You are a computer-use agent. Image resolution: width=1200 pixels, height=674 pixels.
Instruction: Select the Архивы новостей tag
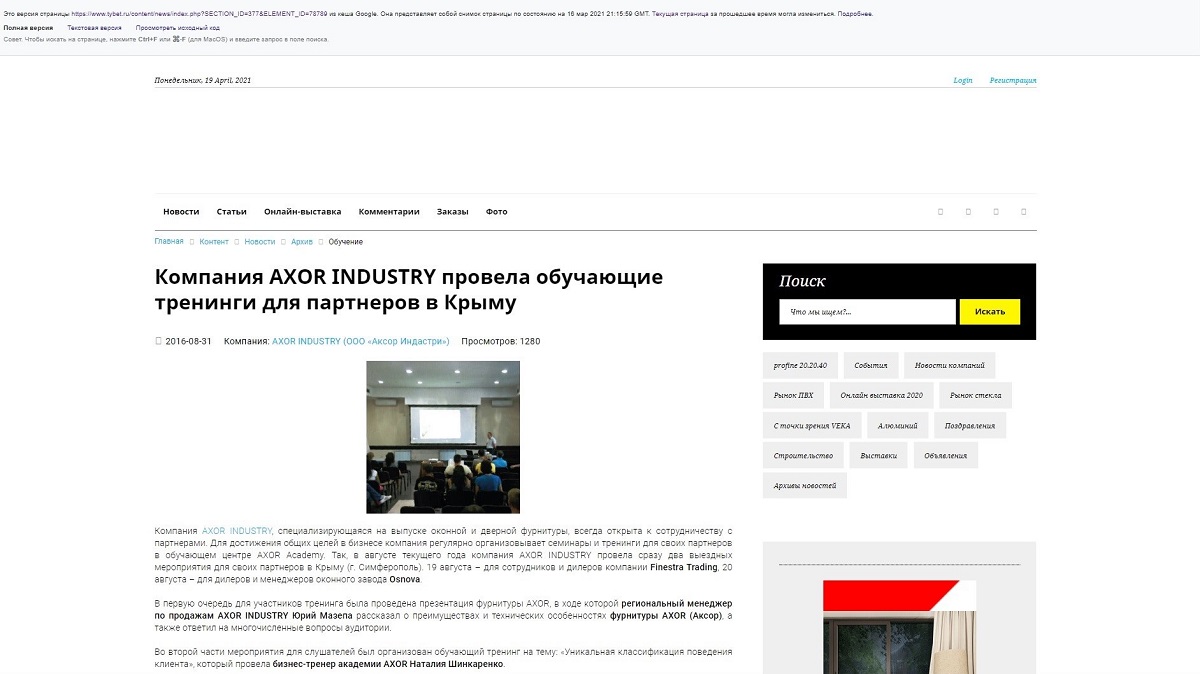805,485
